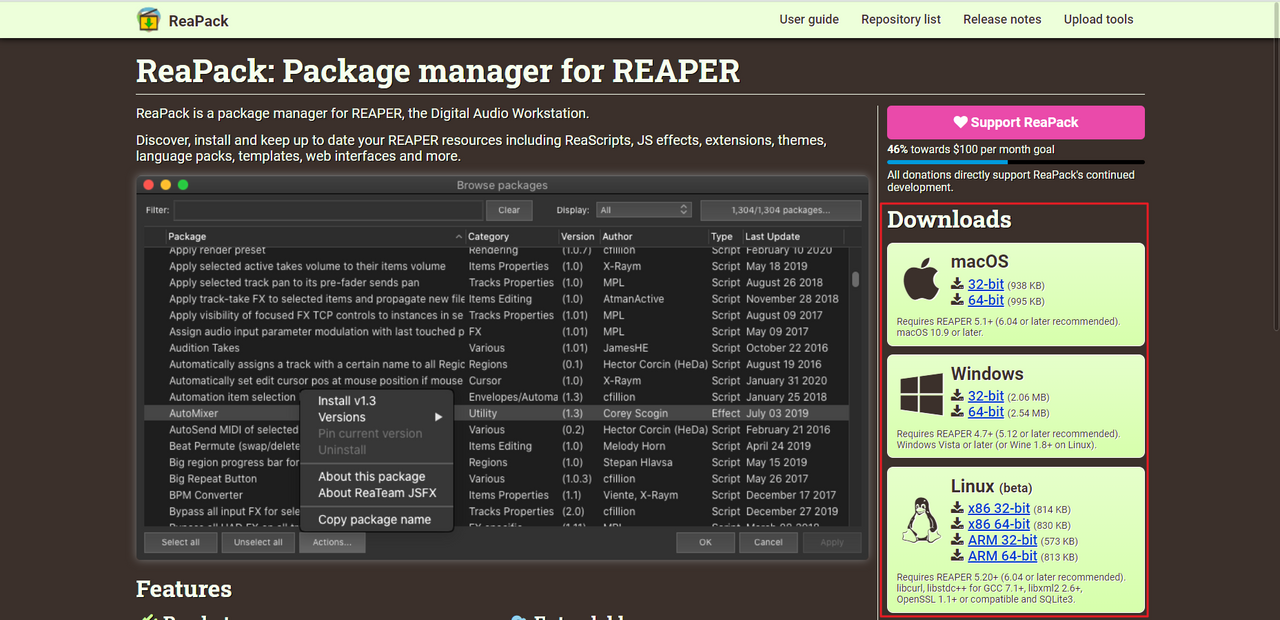This screenshot has width=1280, height=620.
Task: Click author 'Corey Scogin' cell
Action: 635,413
